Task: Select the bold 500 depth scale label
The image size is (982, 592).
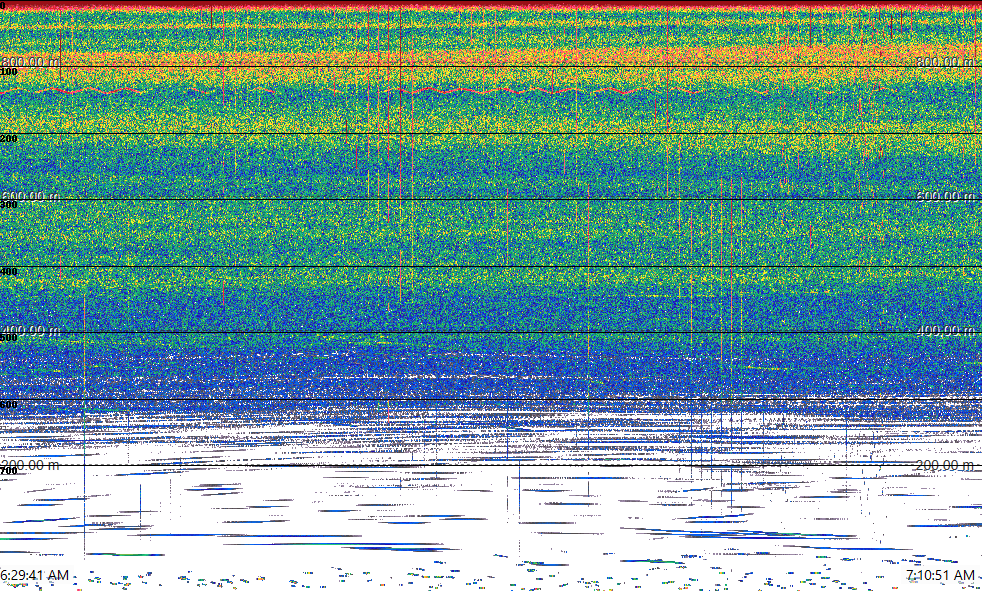Action: pyautogui.click(x=9, y=338)
